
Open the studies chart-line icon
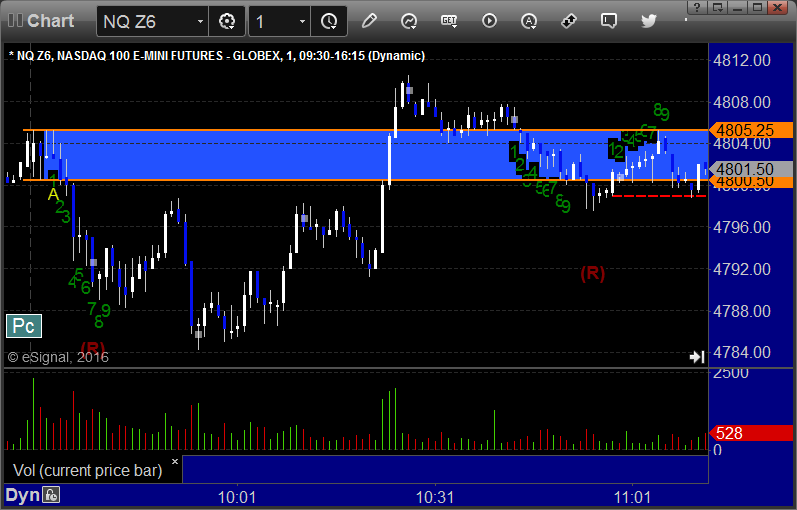tap(409, 21)
